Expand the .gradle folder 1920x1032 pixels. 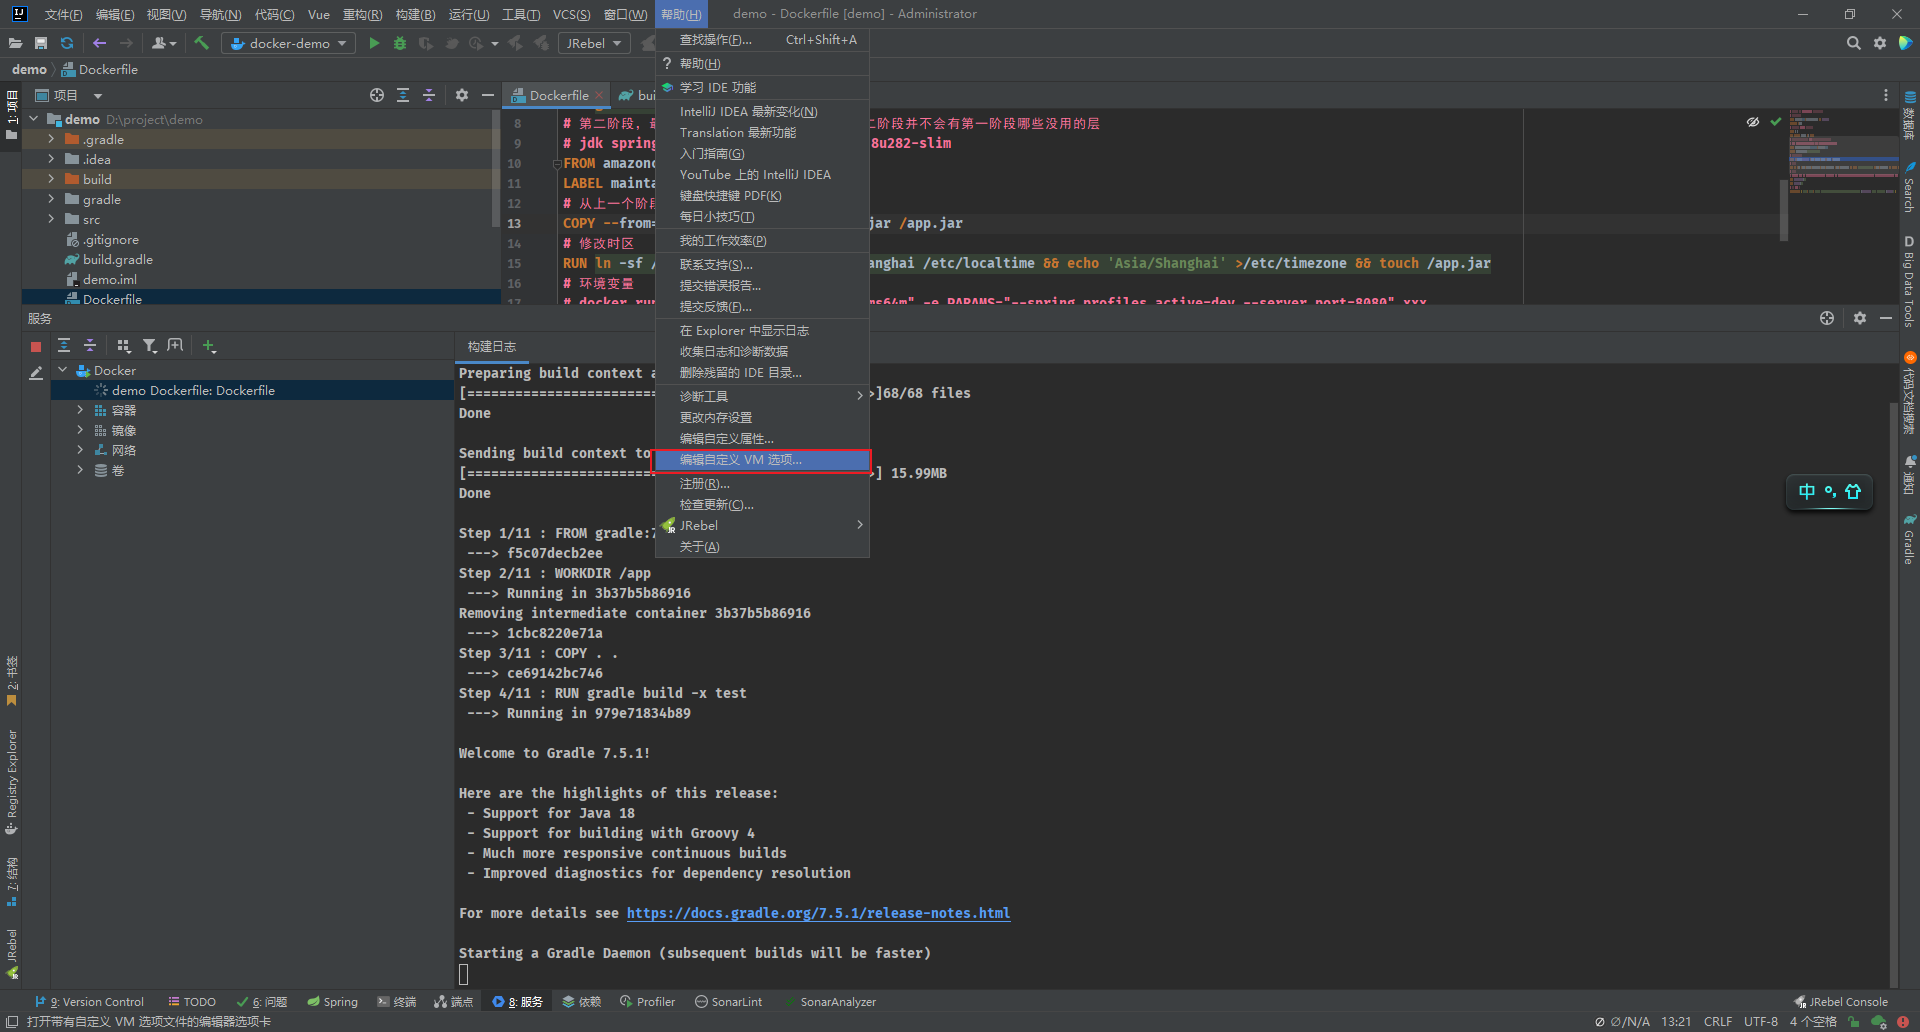[51, 139]
